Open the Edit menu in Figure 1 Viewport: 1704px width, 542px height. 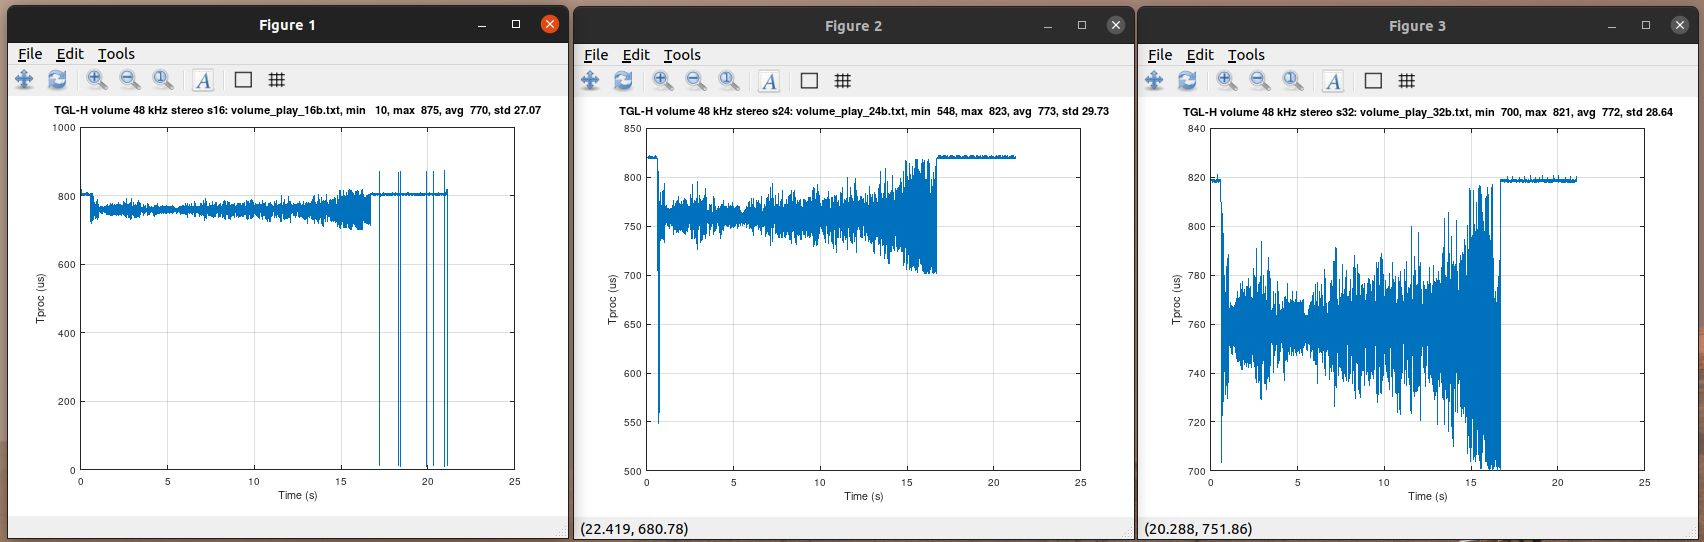coord(70,54)
